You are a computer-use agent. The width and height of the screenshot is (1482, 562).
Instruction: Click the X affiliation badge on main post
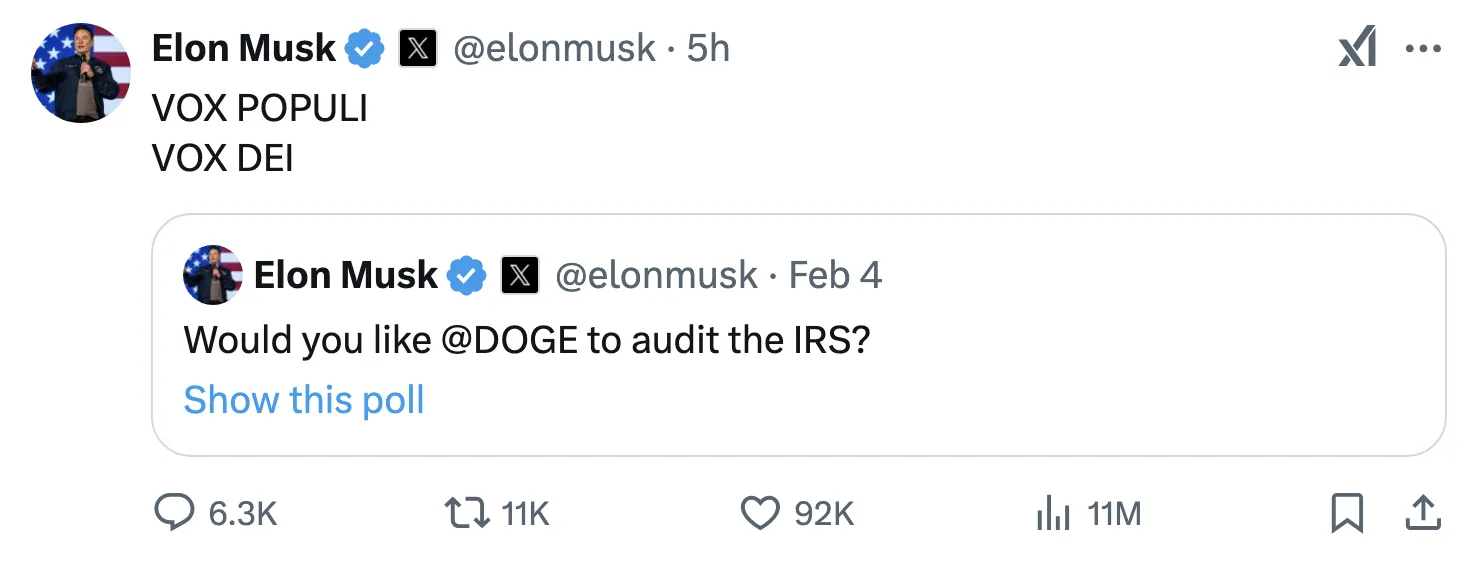click(x=417, y=49)
